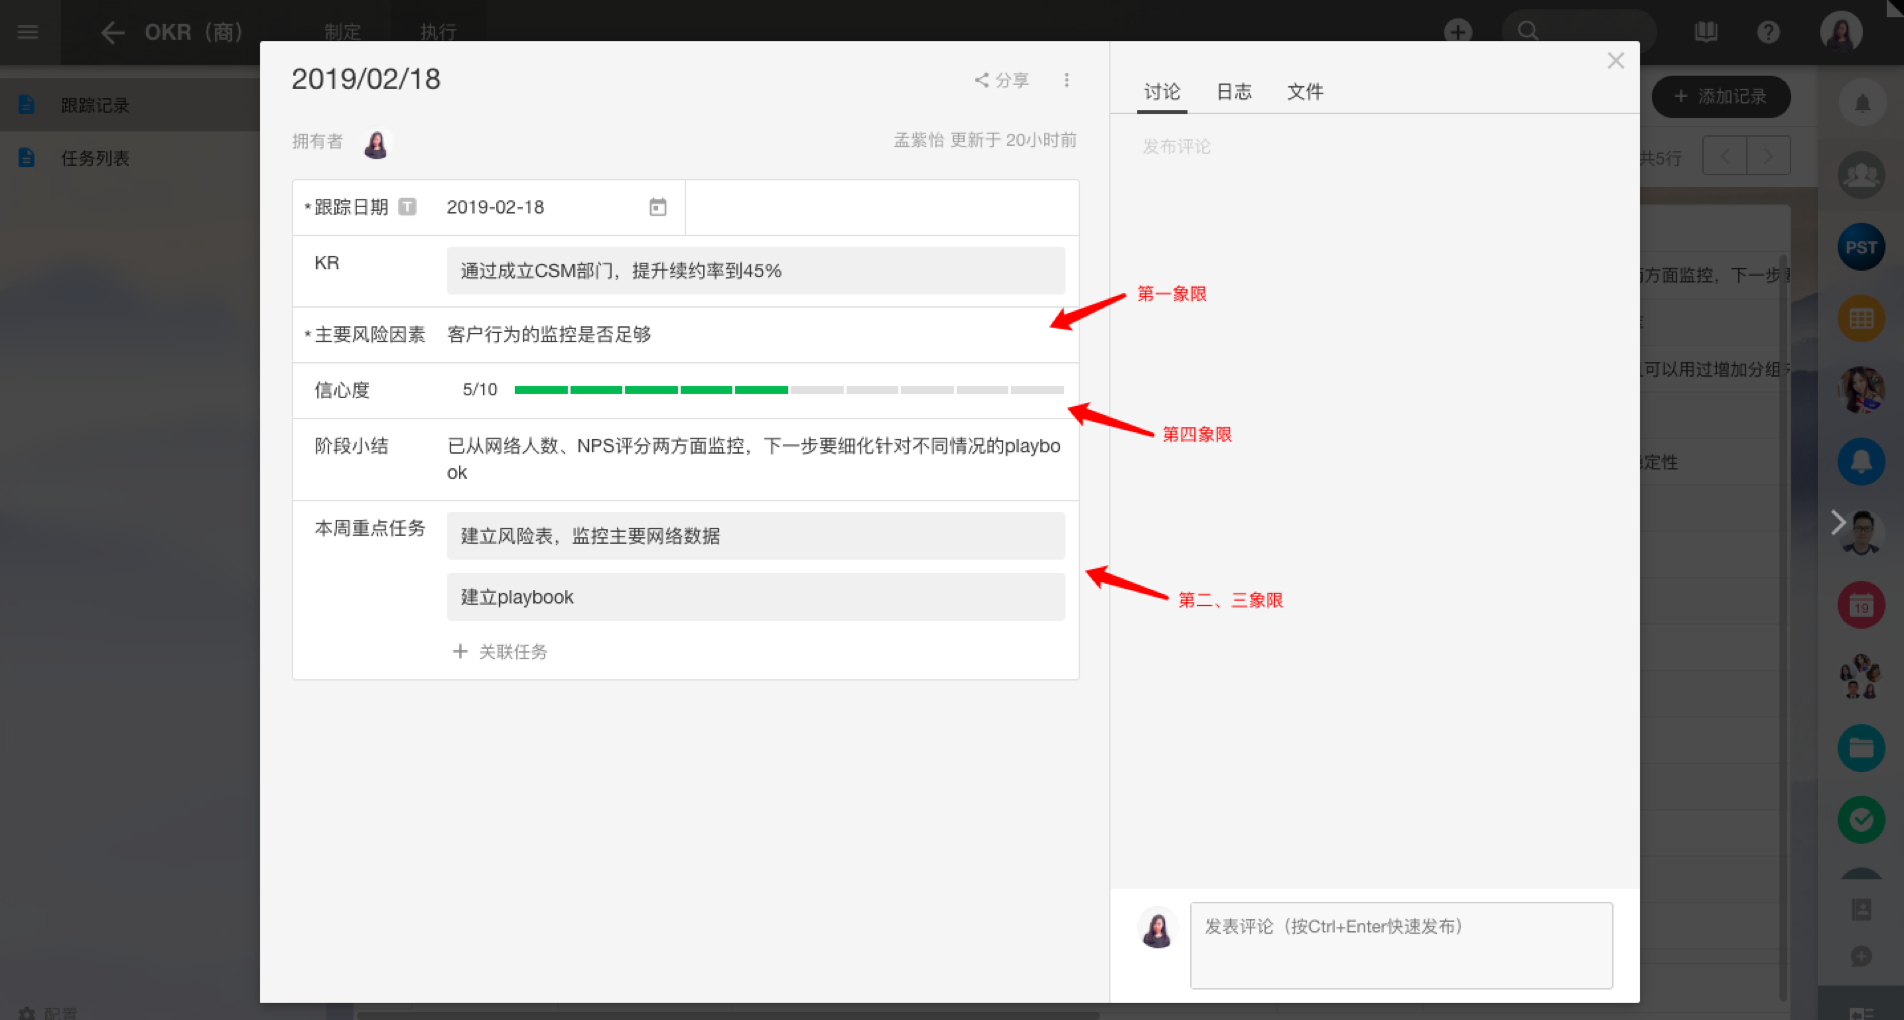Click the 关联任务 add link
Viewport: 1904px width, 1020px height.
point(500,652)
